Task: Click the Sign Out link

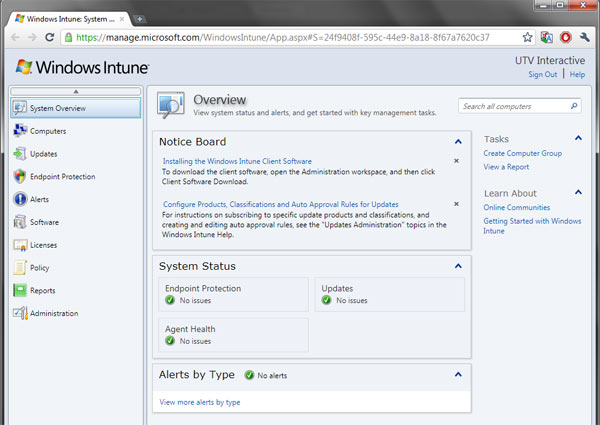Action: 543,75
